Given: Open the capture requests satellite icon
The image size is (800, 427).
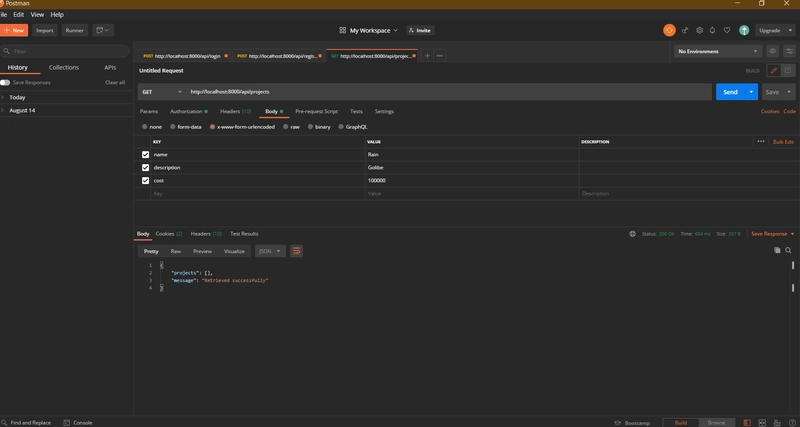Looking at the screenshot, I should tap(685, 31).
